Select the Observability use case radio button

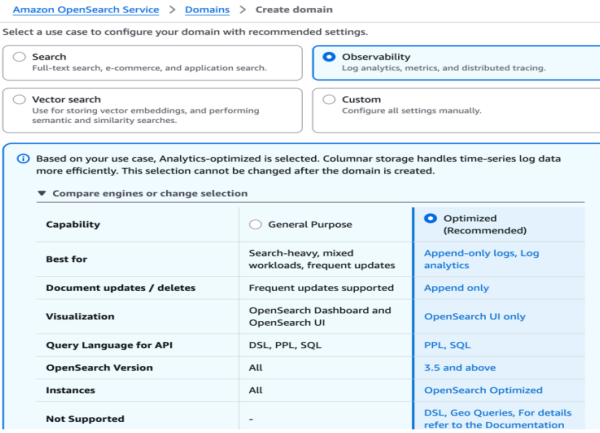click(329, 57)
